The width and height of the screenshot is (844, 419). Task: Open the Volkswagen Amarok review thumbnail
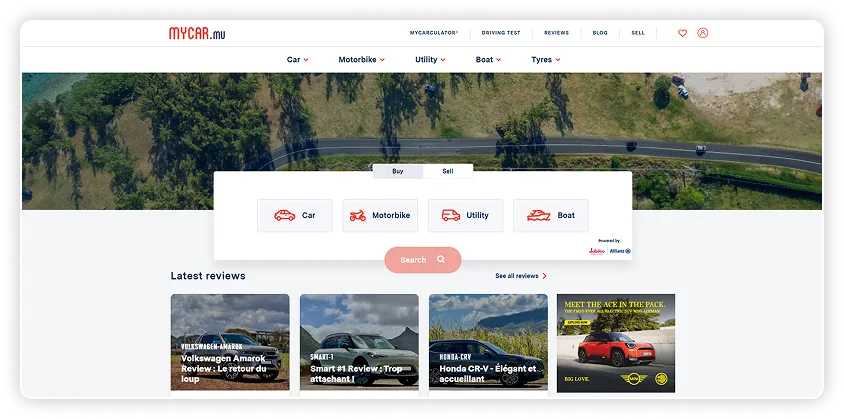pyautogui.click(x=230, y=342)
